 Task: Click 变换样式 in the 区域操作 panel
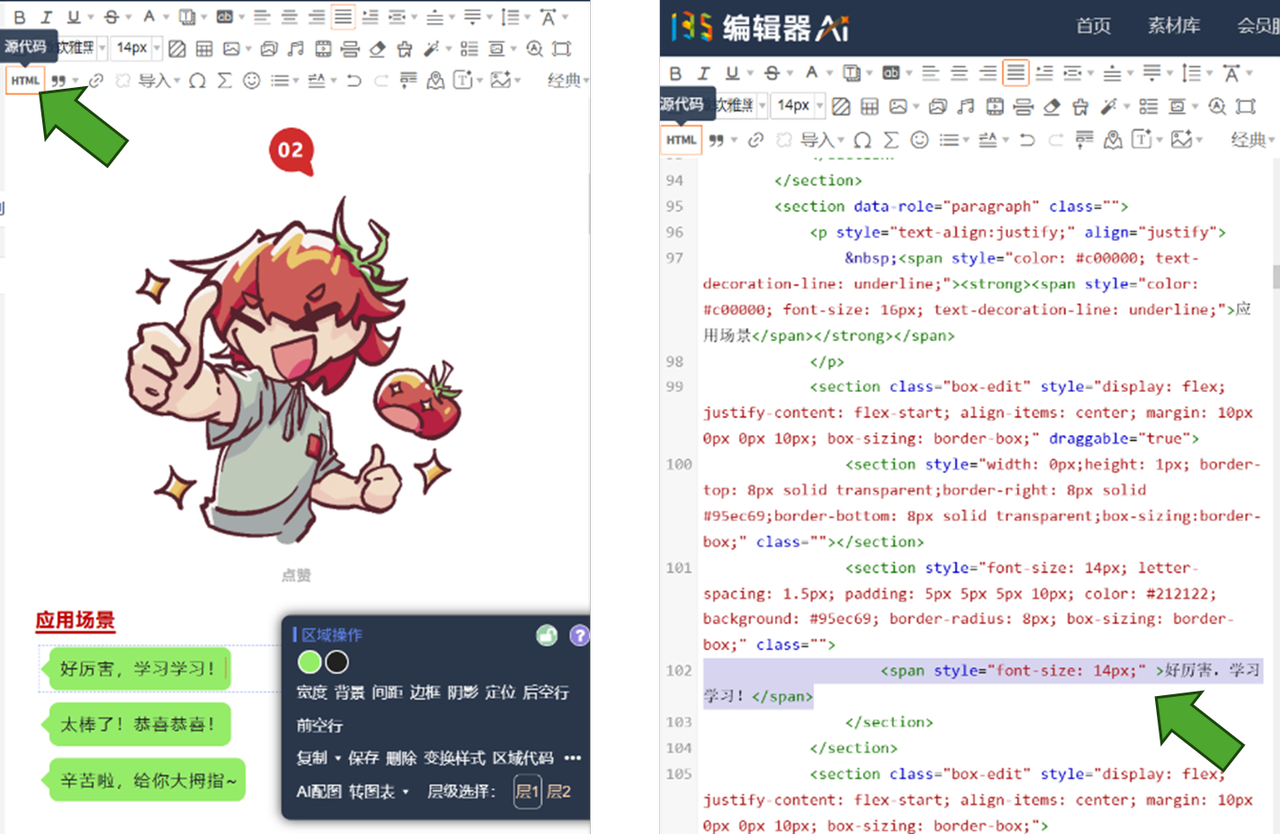(x=453, y=758)
